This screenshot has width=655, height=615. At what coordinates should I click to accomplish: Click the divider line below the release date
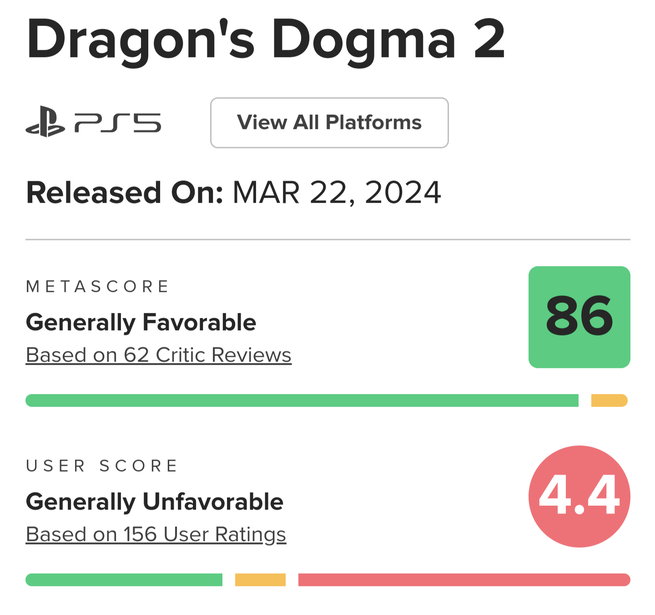tap(327, 240)
